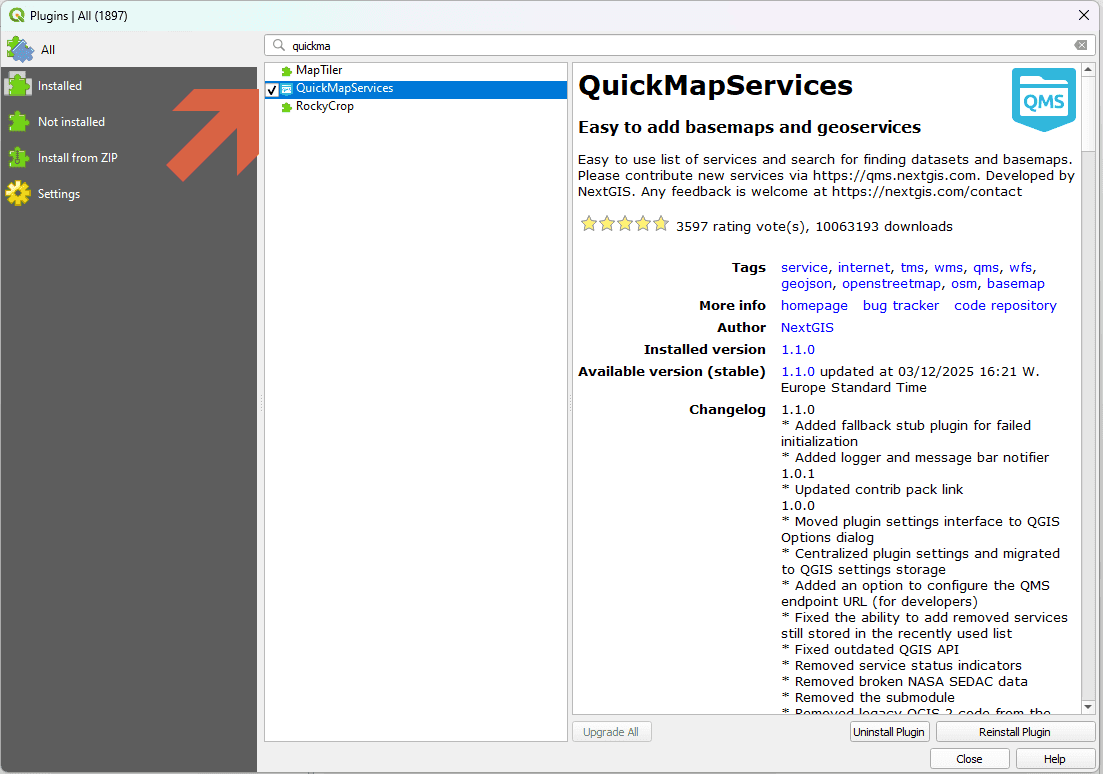
Task: Click the basemap tag
Action: (1016, 284)
